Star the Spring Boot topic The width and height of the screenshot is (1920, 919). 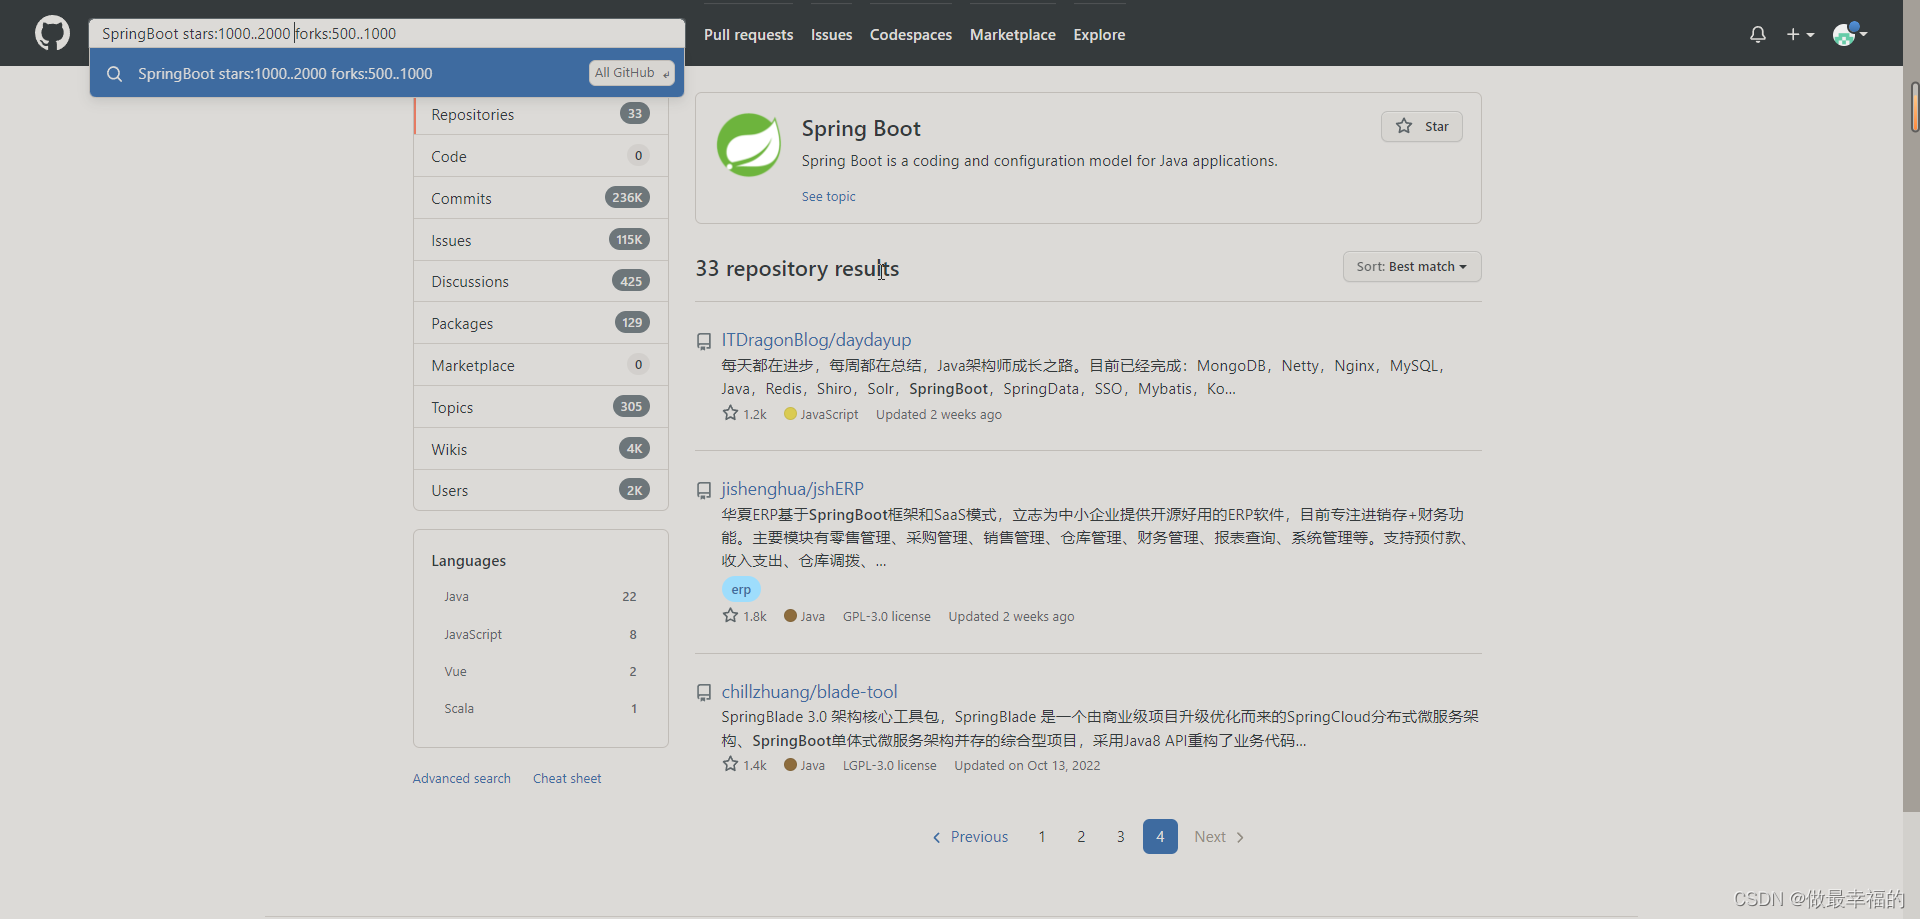[1421, 126]
